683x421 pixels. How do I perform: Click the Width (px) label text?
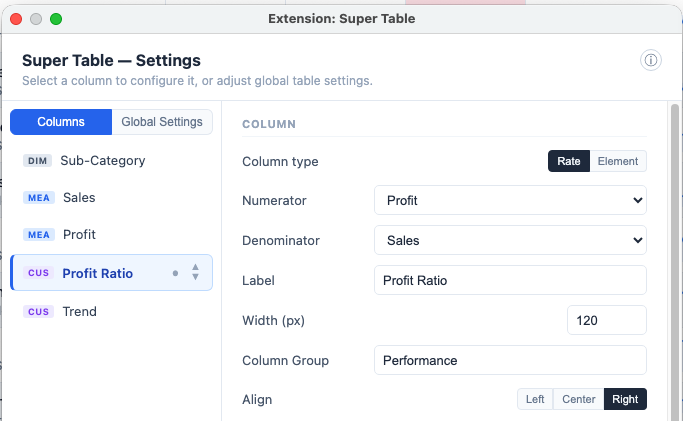pyautogui.click(x=274, y=321)
